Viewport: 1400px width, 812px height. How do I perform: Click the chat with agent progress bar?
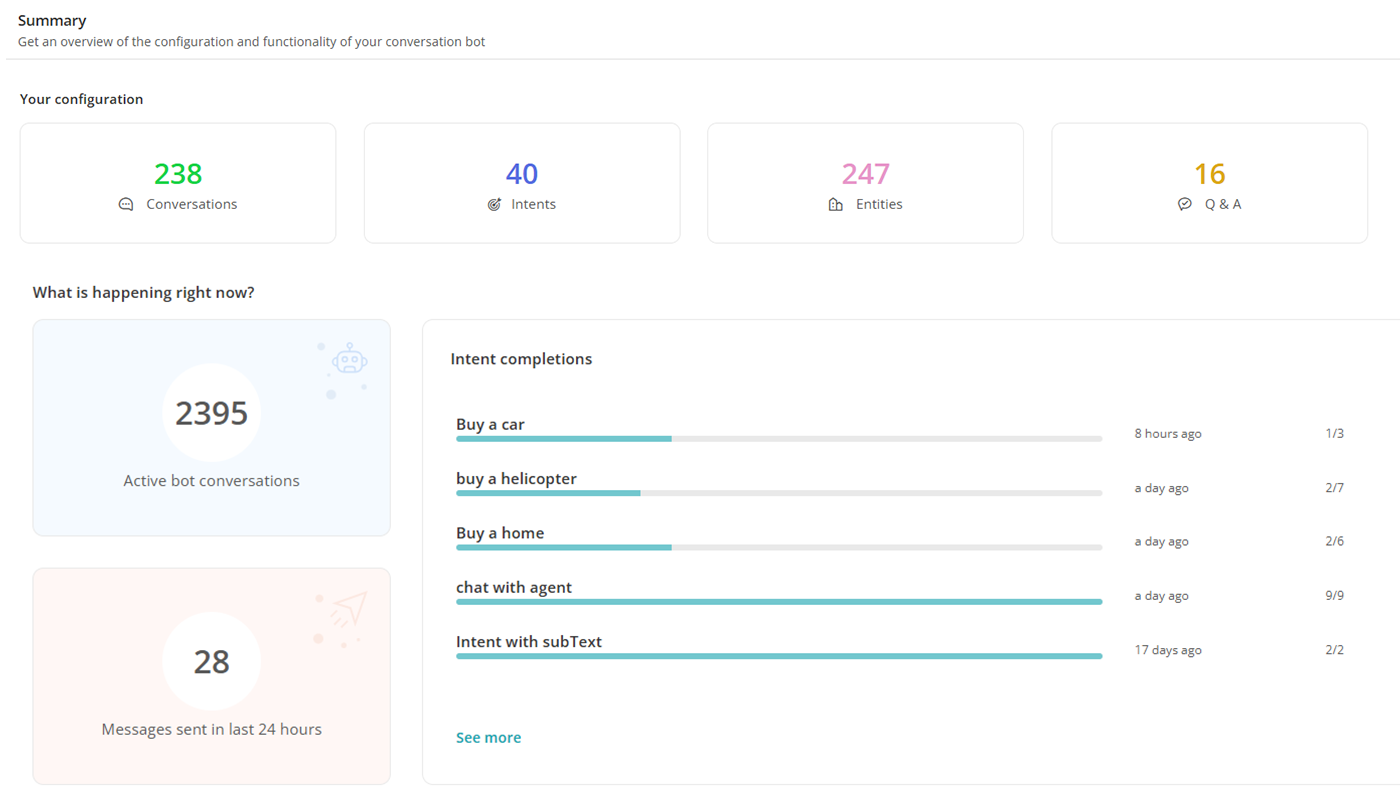click(778, 602)
